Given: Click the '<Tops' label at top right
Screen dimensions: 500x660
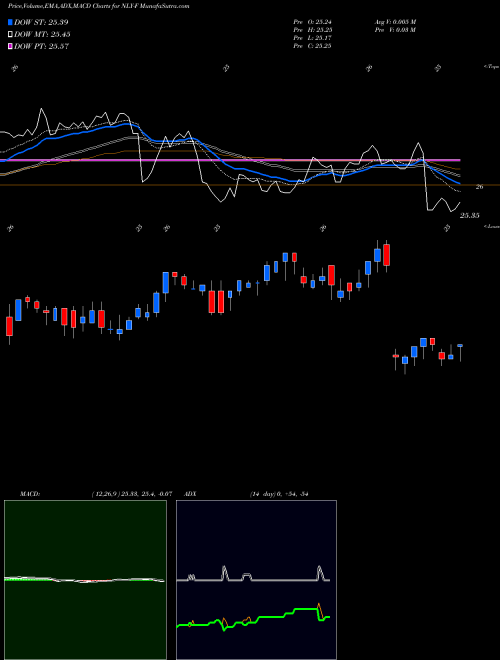Looking at the screenshot, I should [x=491, y=67].
